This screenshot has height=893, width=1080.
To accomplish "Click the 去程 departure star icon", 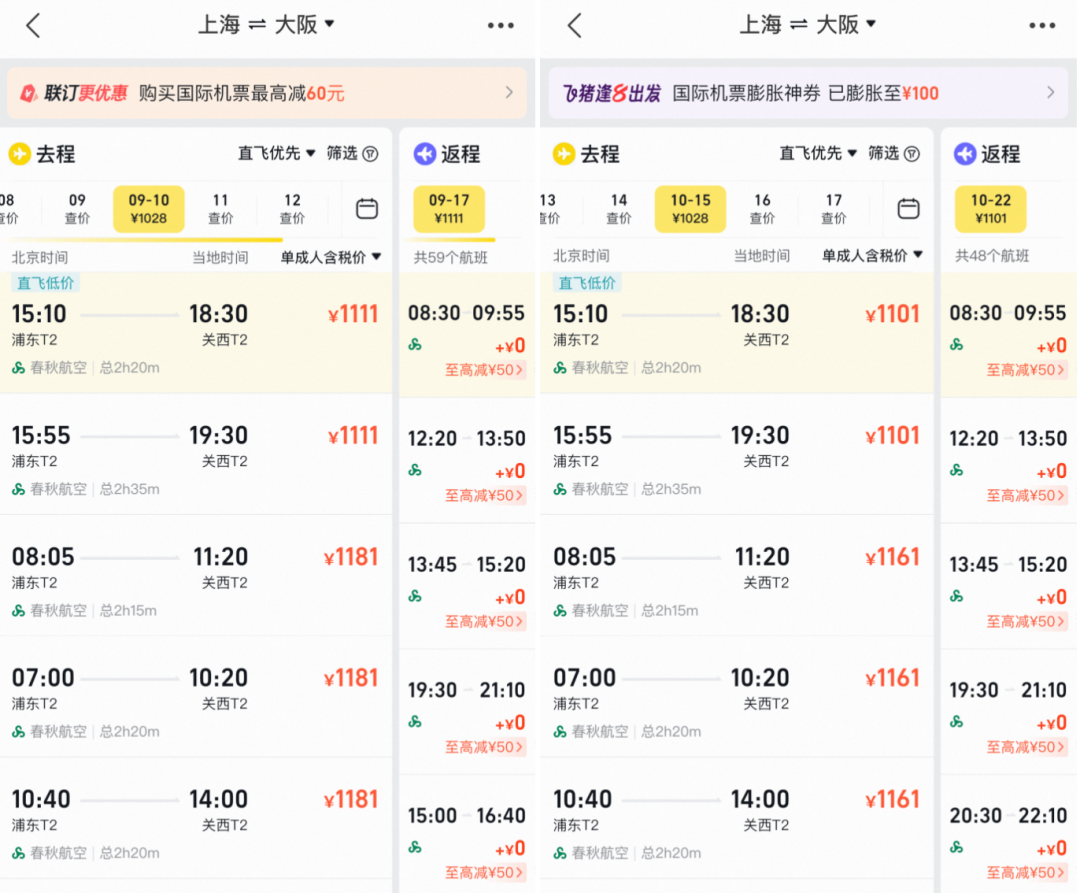I will click(x=17, y=153).
